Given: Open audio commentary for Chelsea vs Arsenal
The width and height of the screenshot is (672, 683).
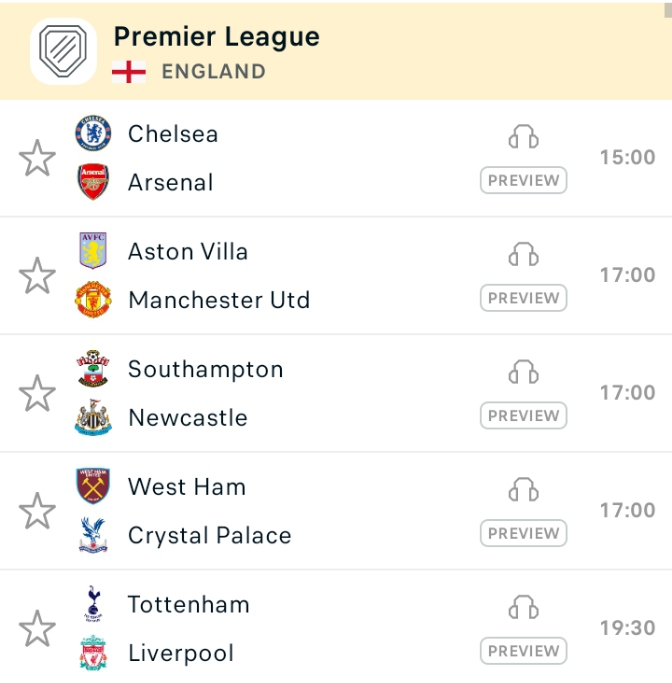Looking at the screenshot, I should tap(523, 137).
